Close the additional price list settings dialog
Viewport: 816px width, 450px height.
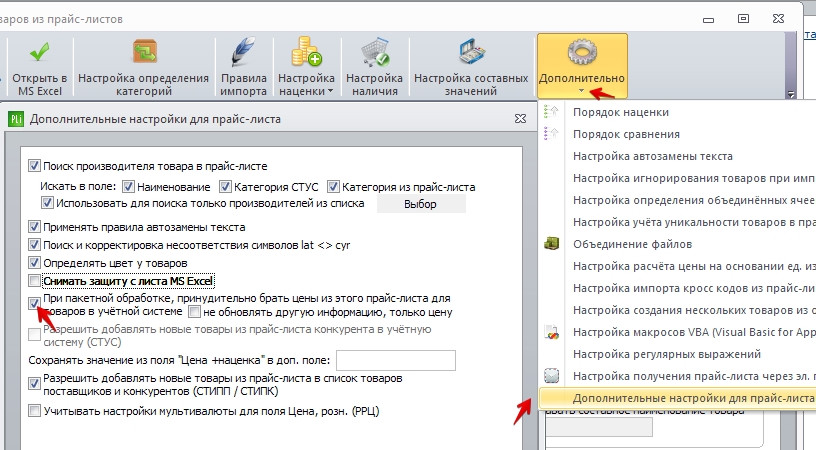pyautogui.click(x=520, y=119)
